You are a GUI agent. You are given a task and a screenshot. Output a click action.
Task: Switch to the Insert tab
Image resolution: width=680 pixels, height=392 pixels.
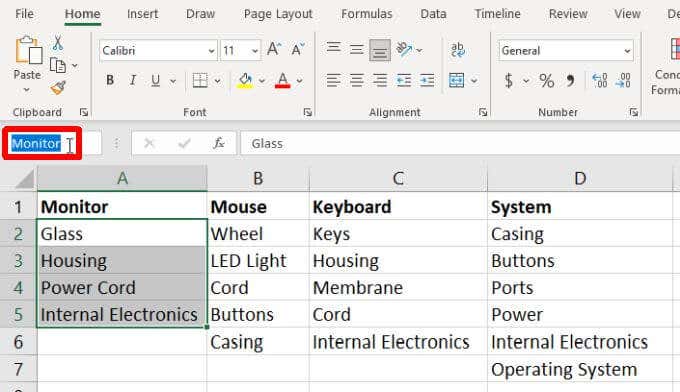[x=142, y=14]
